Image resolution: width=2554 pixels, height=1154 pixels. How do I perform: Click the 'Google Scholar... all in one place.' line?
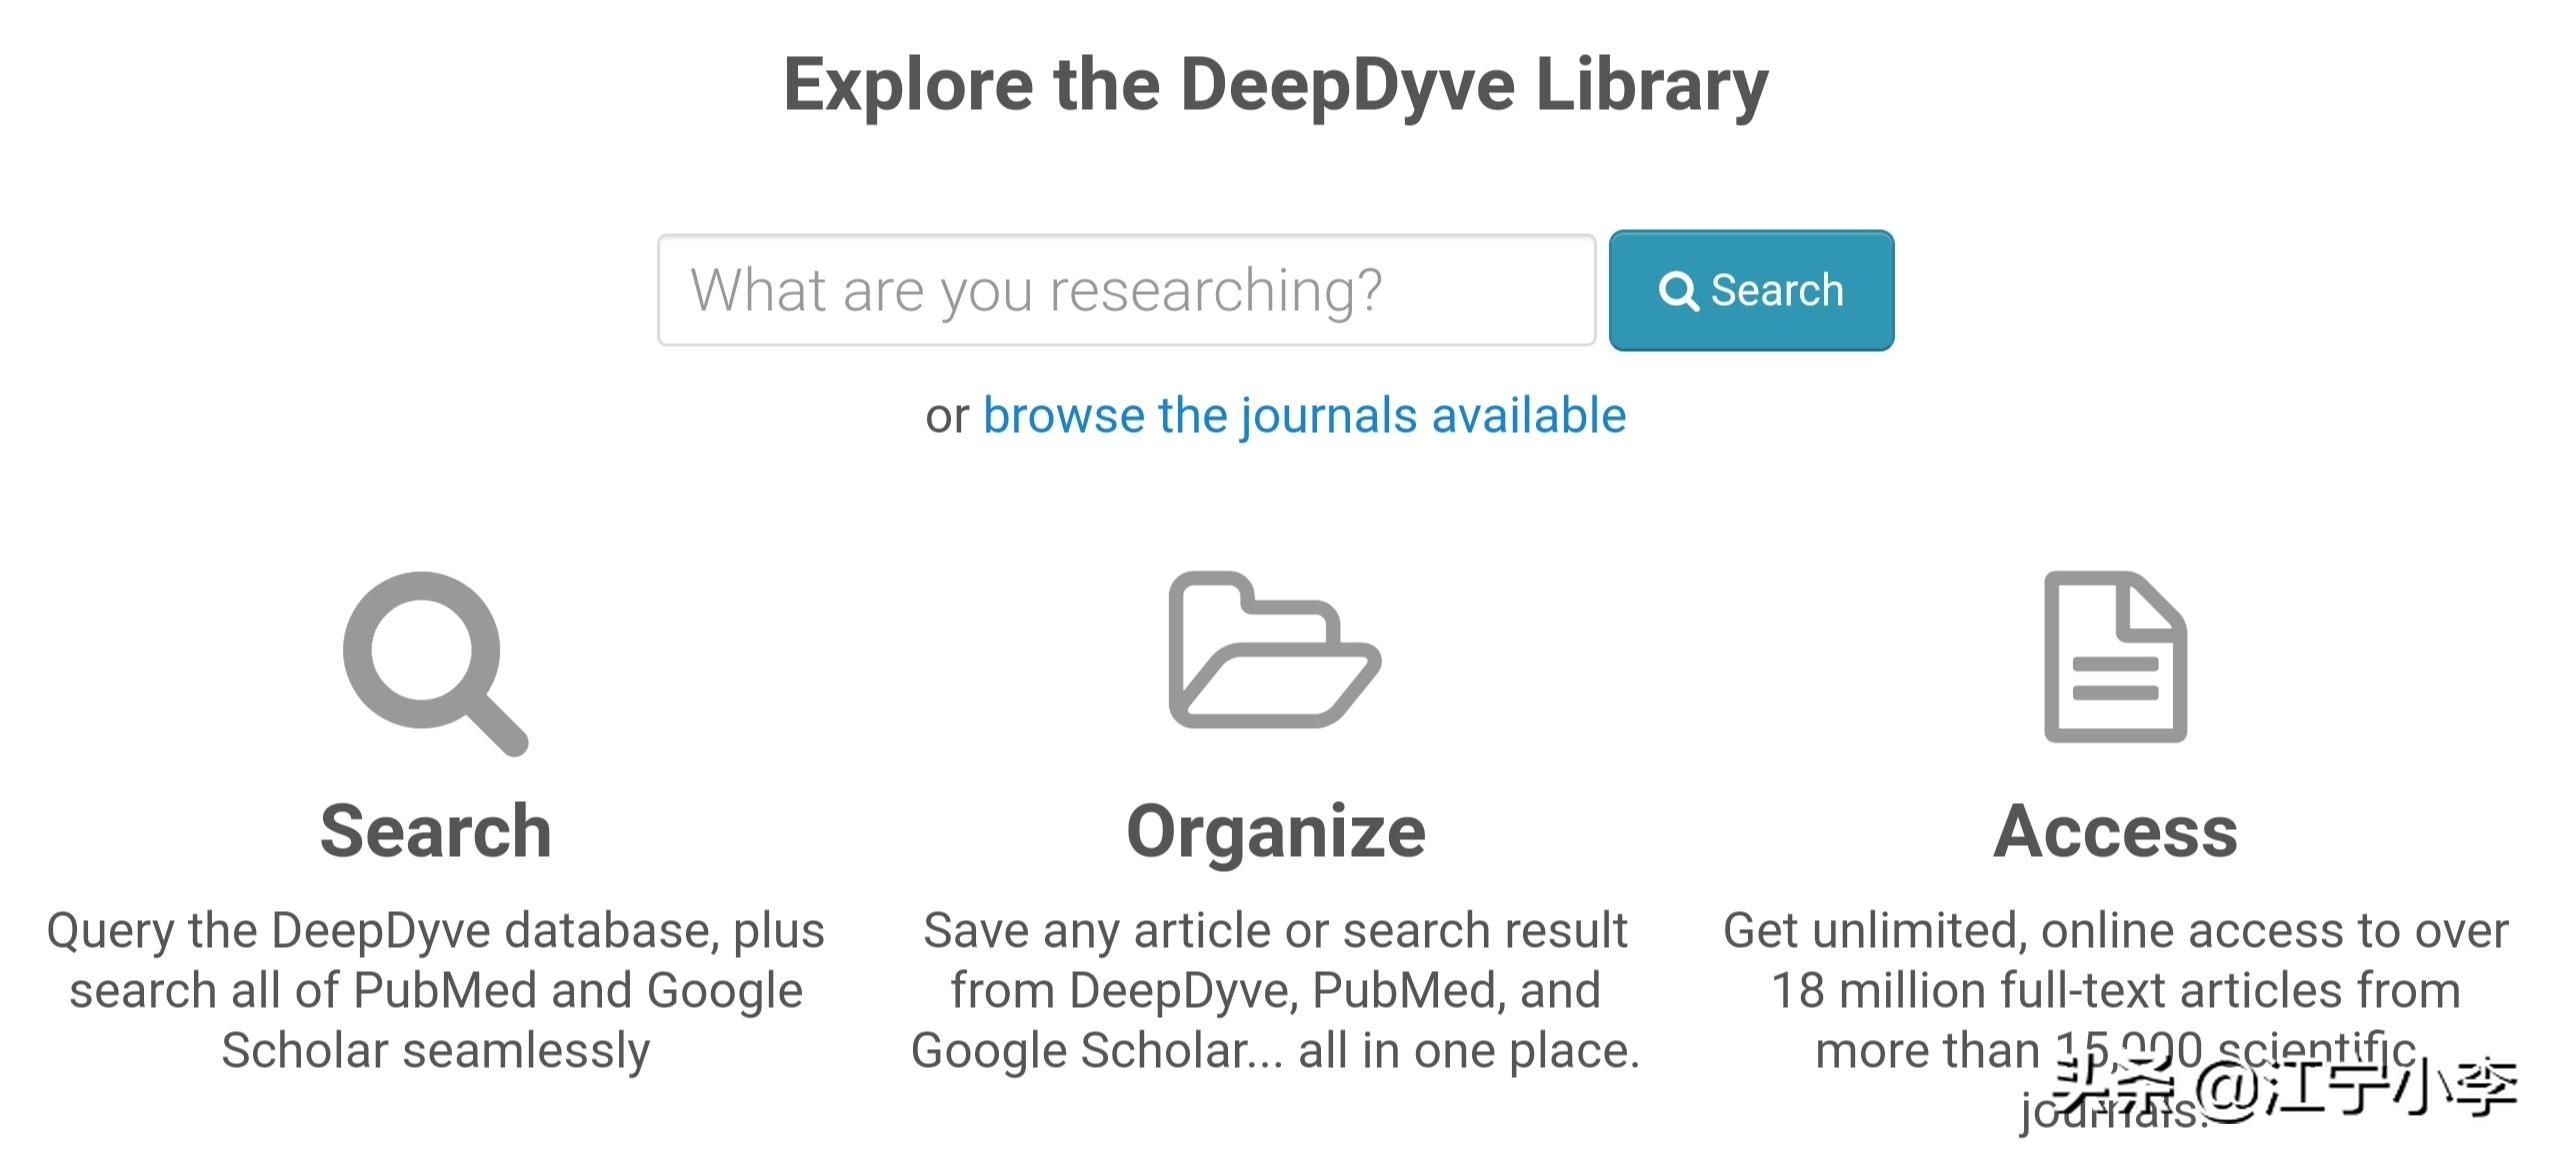tap(1275, 1051)
